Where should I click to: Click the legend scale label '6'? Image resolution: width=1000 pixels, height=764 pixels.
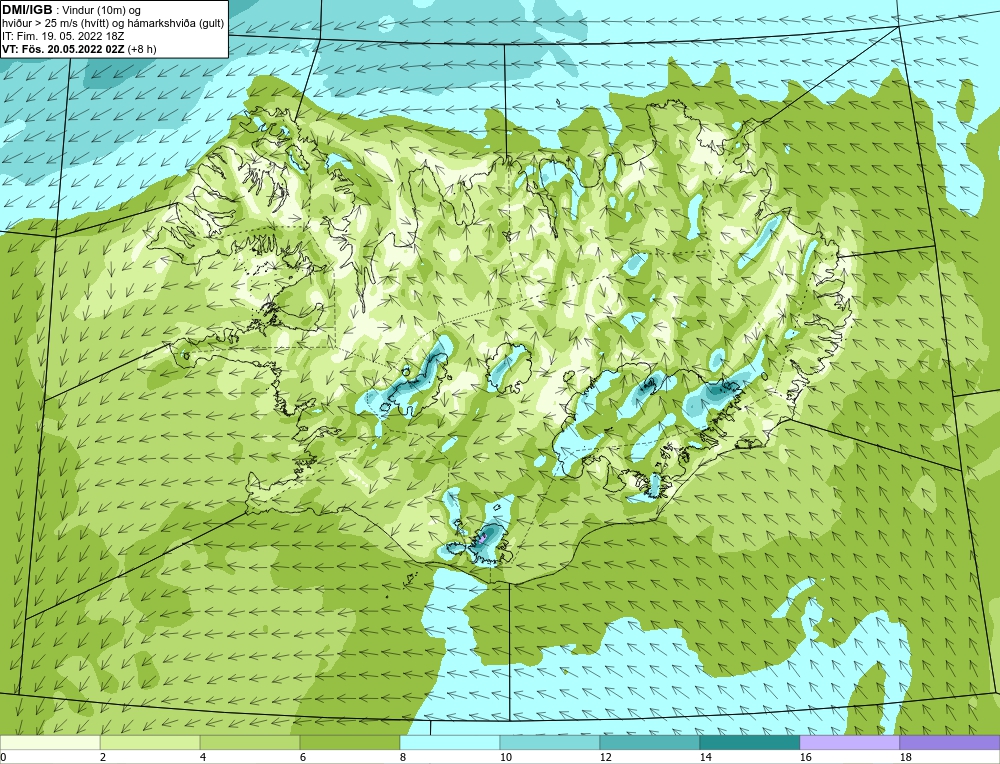[x=303, y=757]
